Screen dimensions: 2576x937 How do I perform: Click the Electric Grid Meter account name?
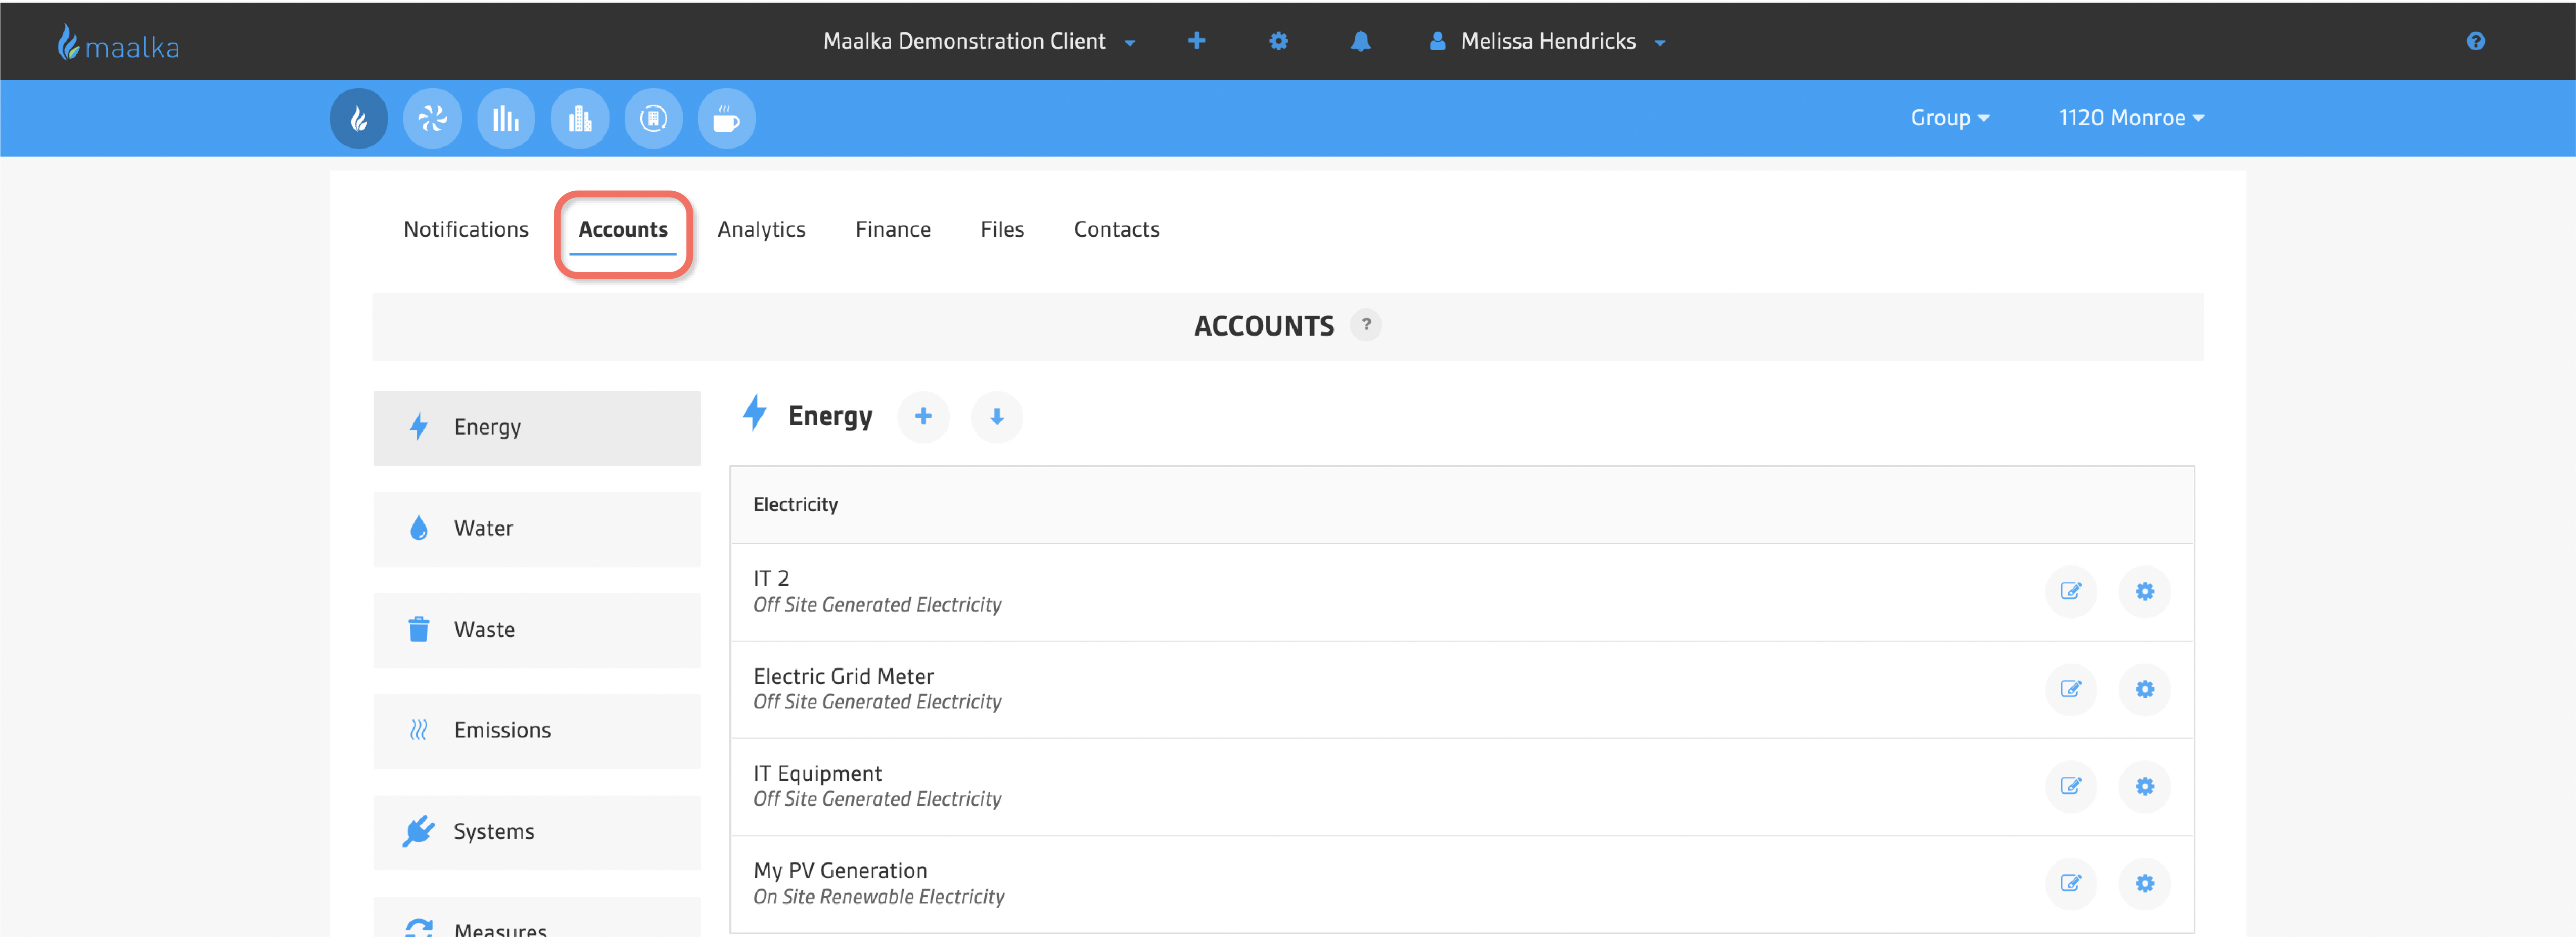(843, 676)
